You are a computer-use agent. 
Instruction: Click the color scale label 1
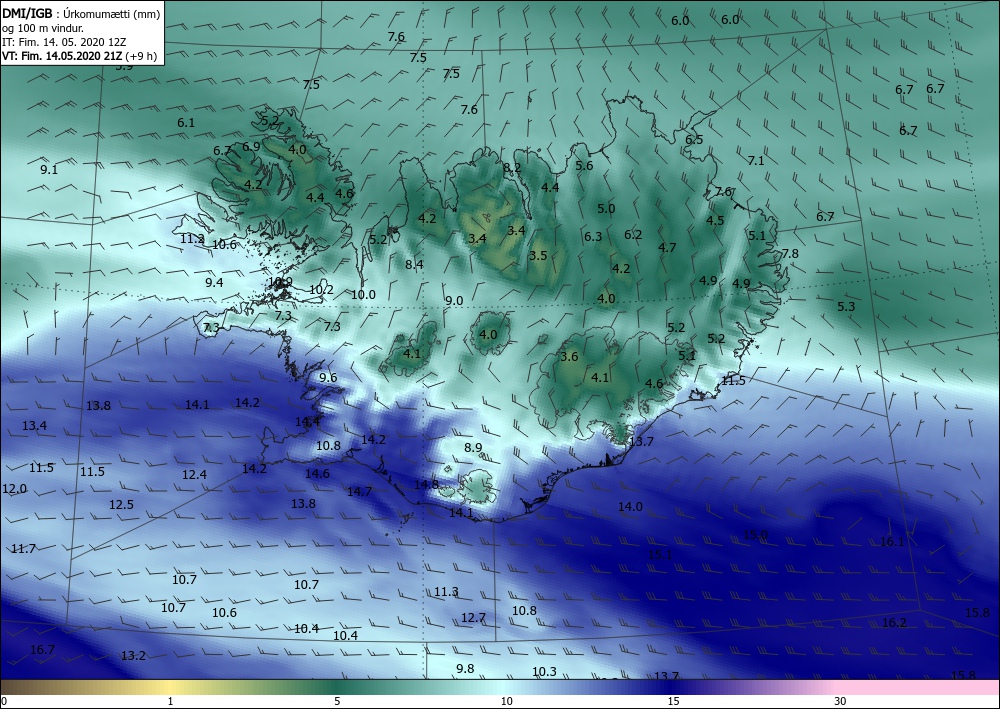170,701
